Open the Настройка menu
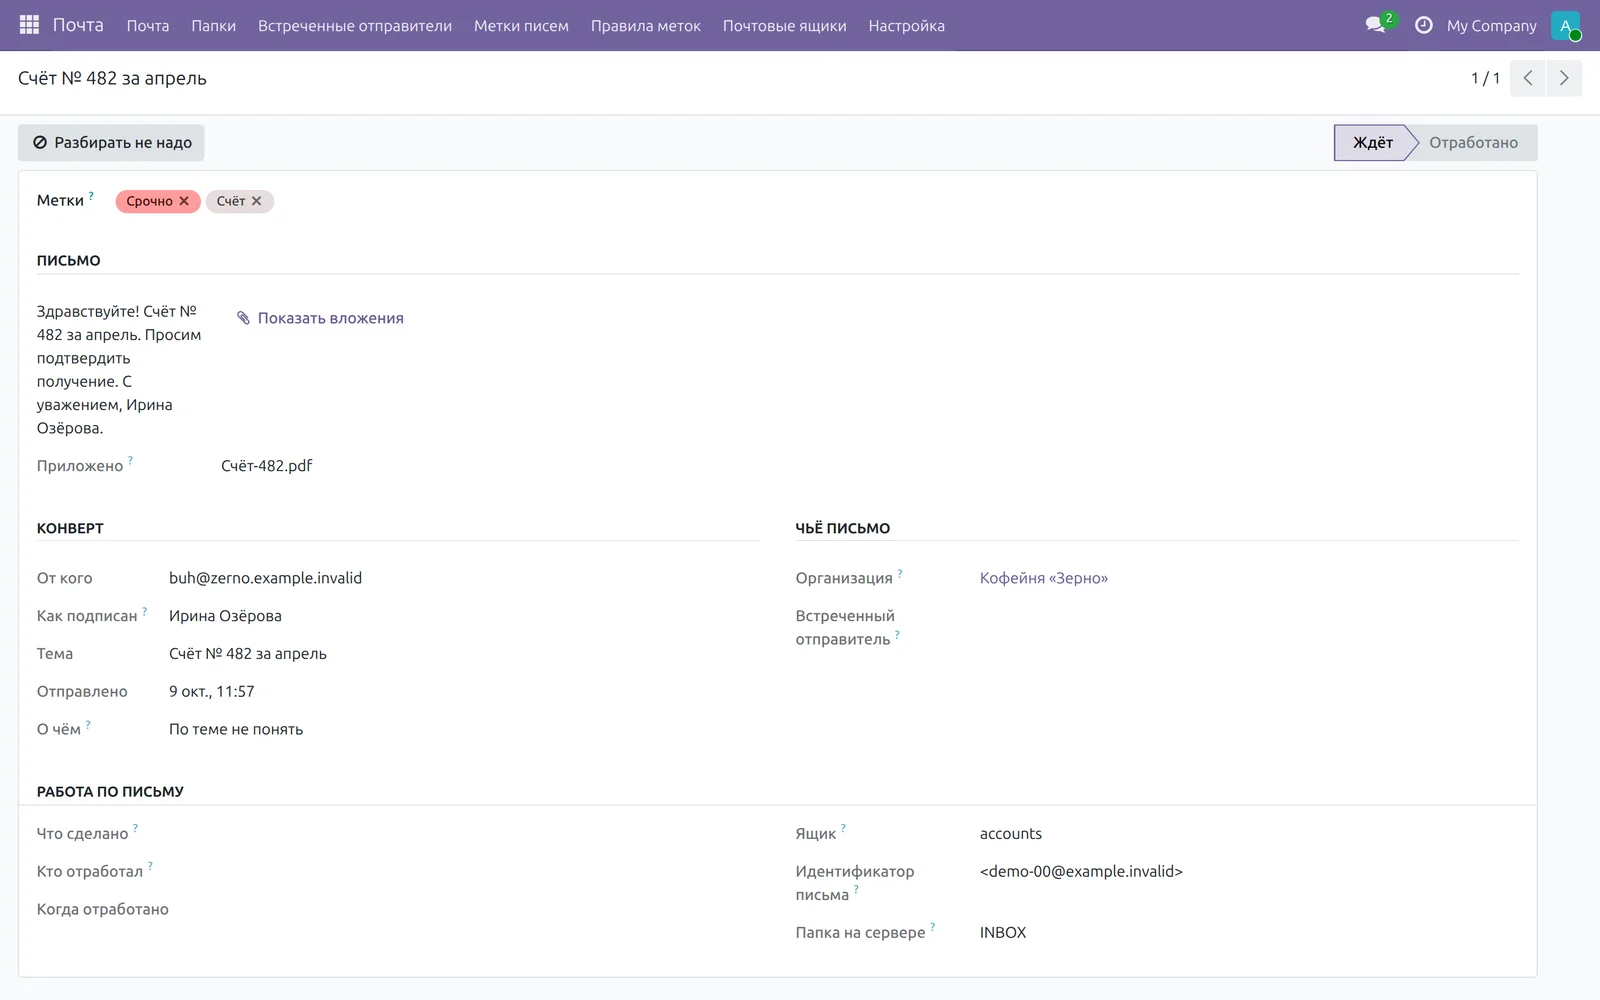This screenshot has height=1000, width=1600. click(x=907, y=26)
